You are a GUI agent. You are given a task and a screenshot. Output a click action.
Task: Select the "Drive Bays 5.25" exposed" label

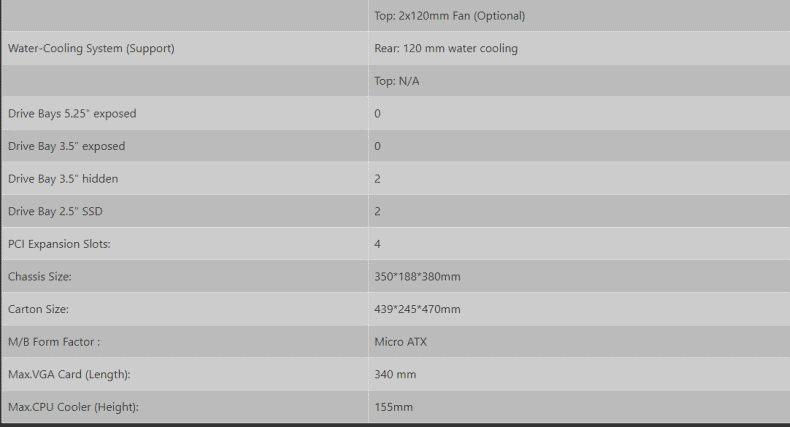pyautogui.click(x=72, y=114)
